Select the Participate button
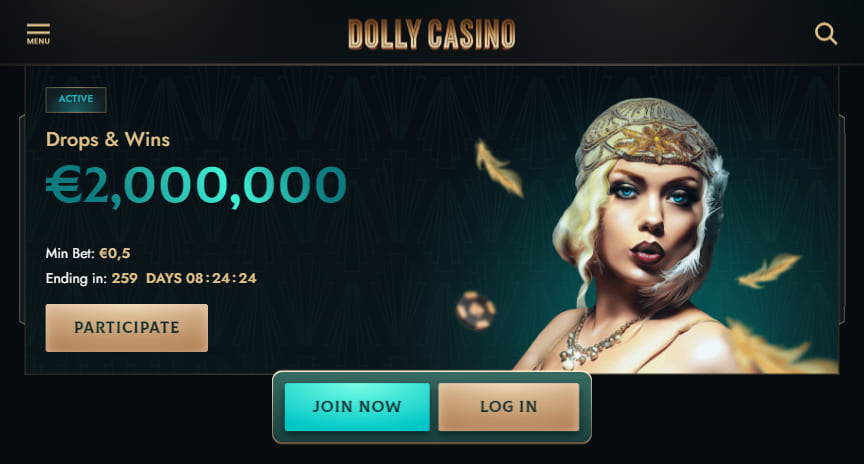 [x=127, y=328]
